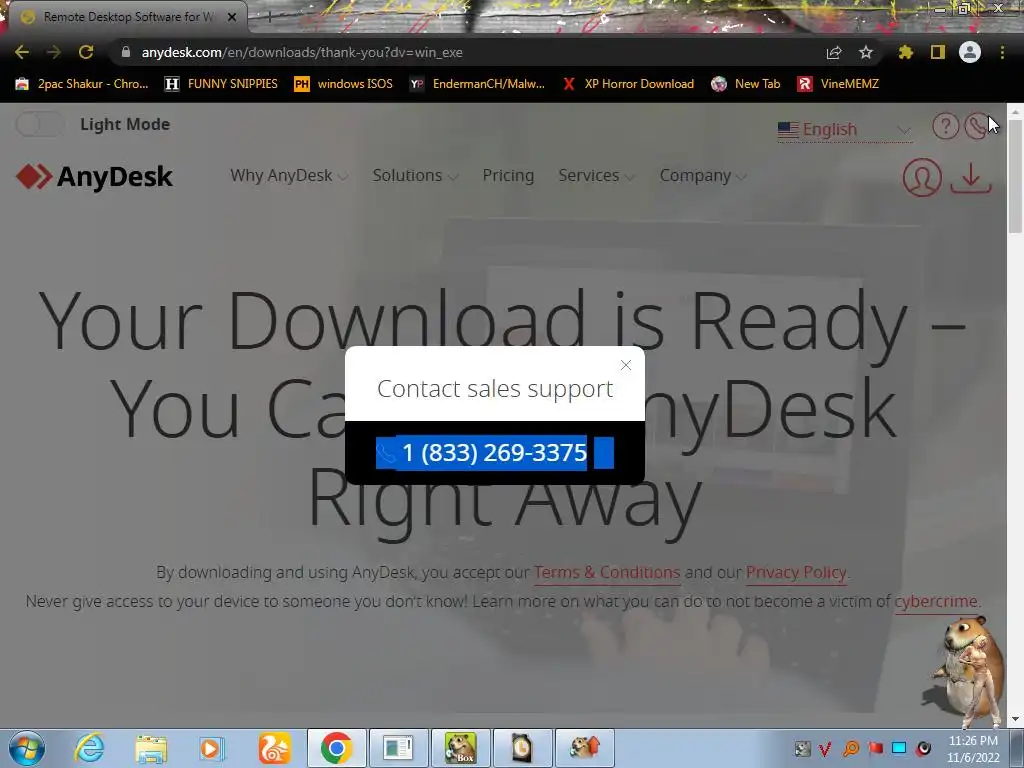Viewport: 1024px width, 768px height.
Task: Expand the Services menu
Action: [x=596, y=176]
